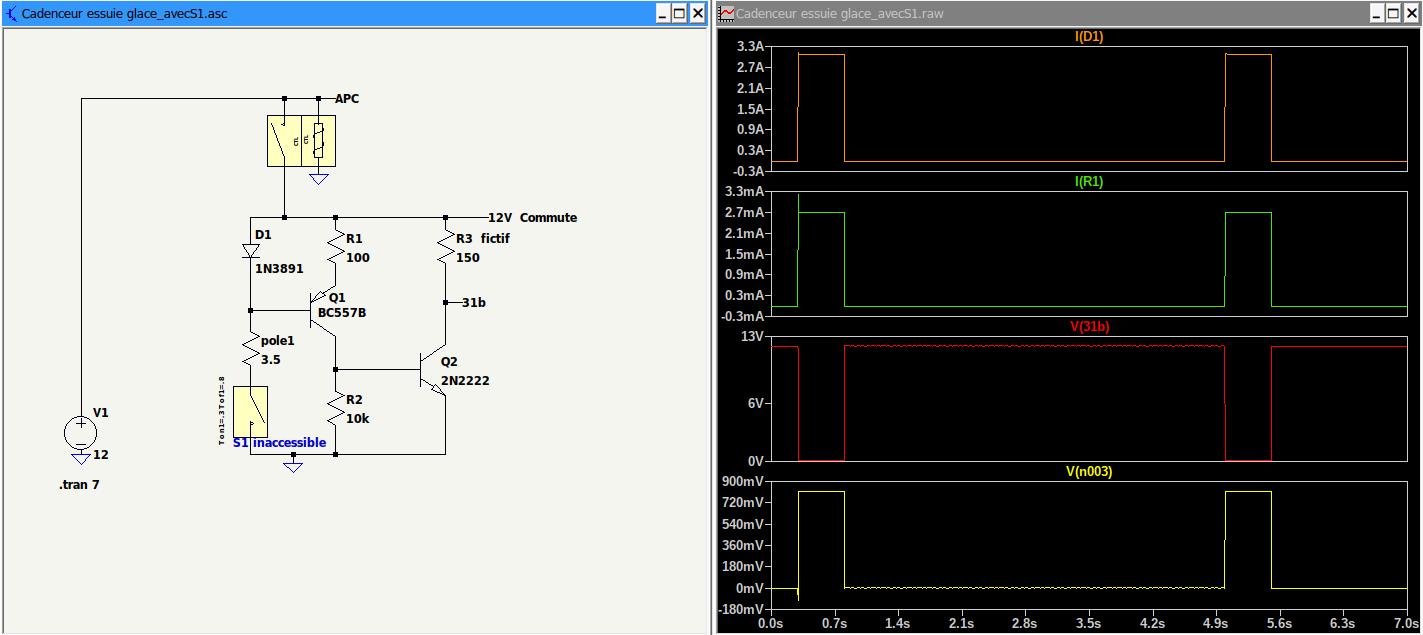Click the 3.5 value of pole1

tap(272, 359)
